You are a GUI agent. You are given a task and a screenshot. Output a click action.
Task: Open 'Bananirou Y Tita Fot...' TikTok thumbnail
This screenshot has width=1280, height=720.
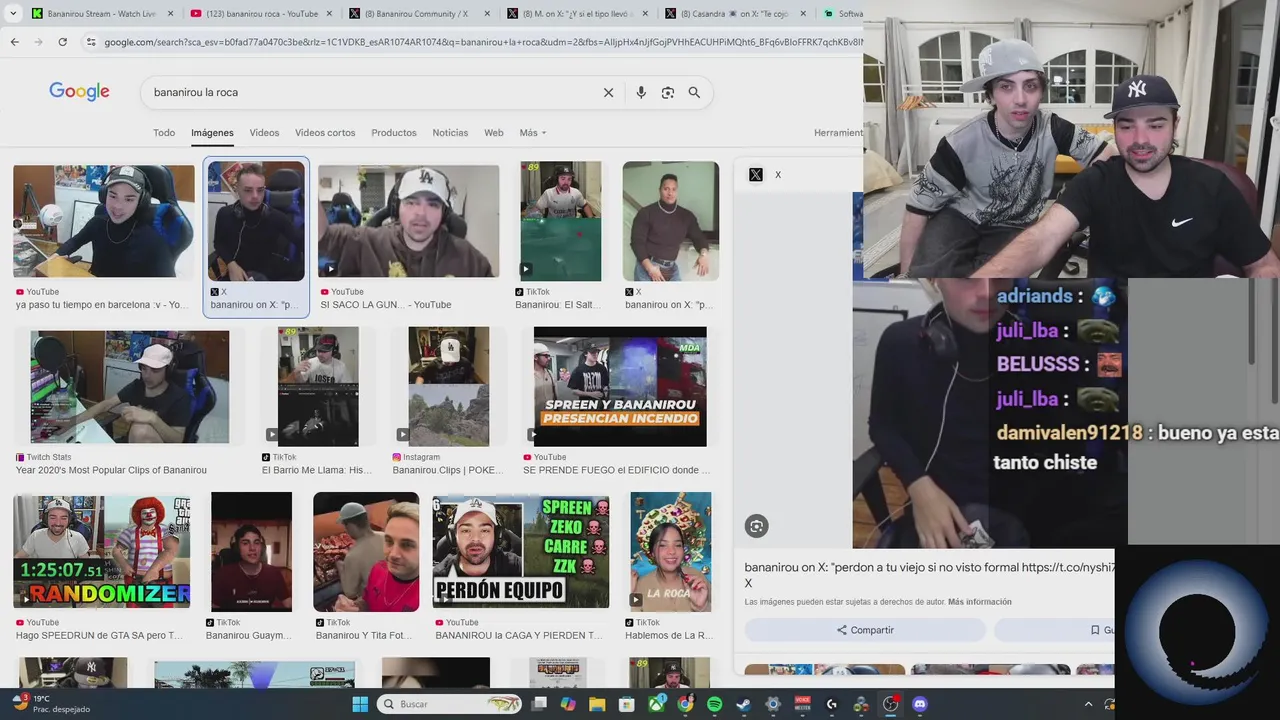coord(366,552)
